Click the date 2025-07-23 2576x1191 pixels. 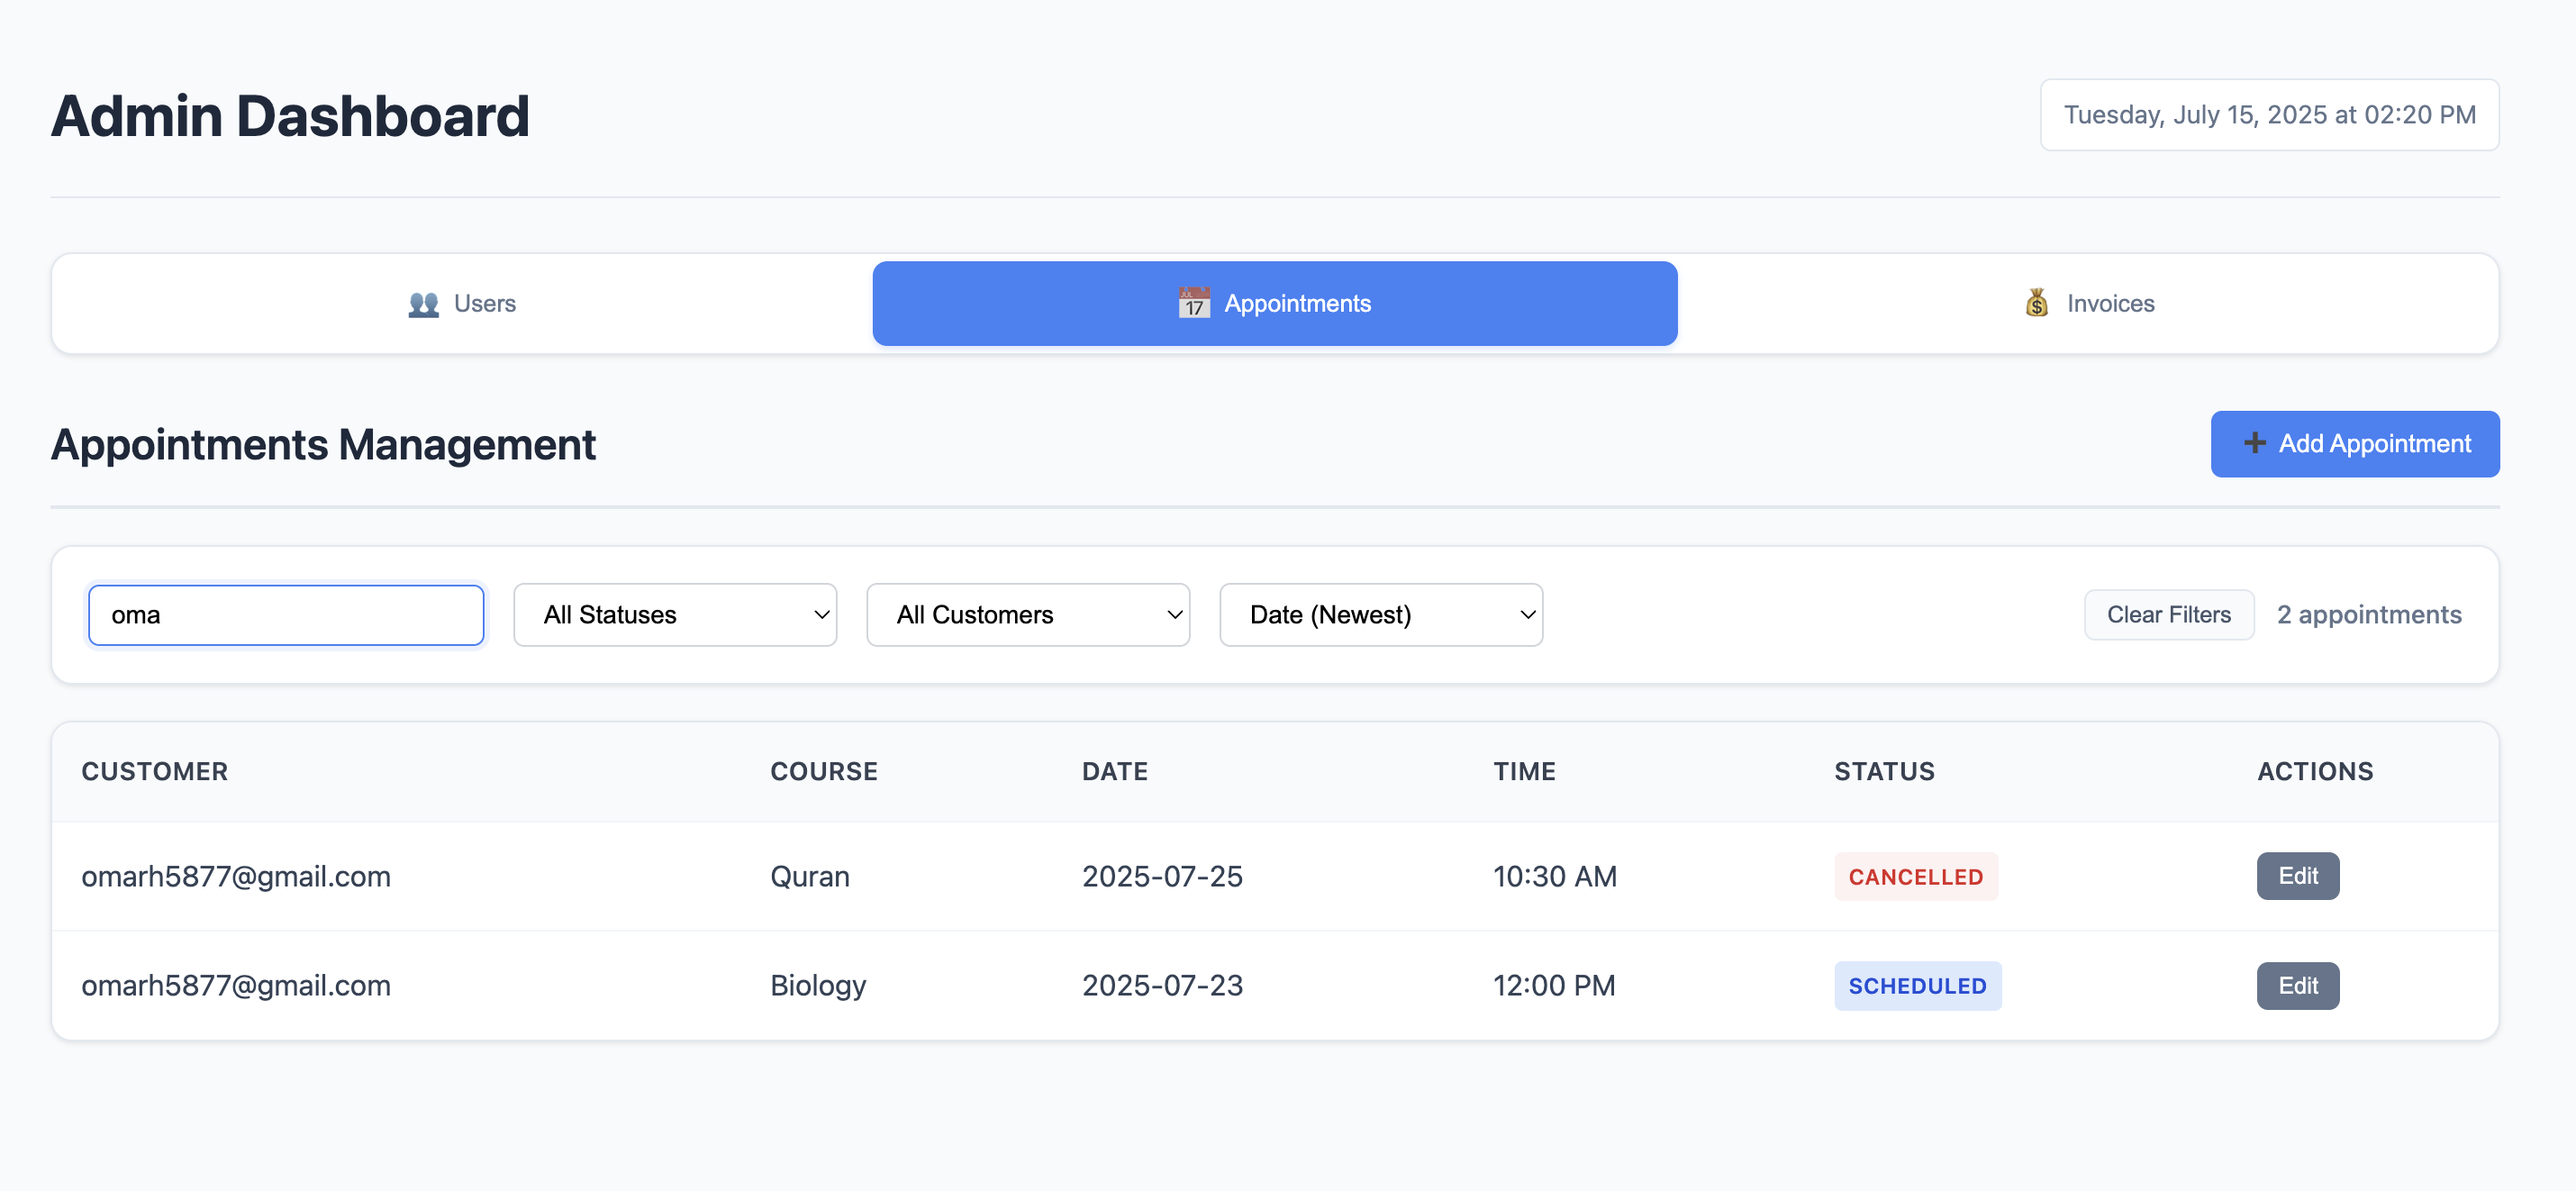tap(1162, 986)
